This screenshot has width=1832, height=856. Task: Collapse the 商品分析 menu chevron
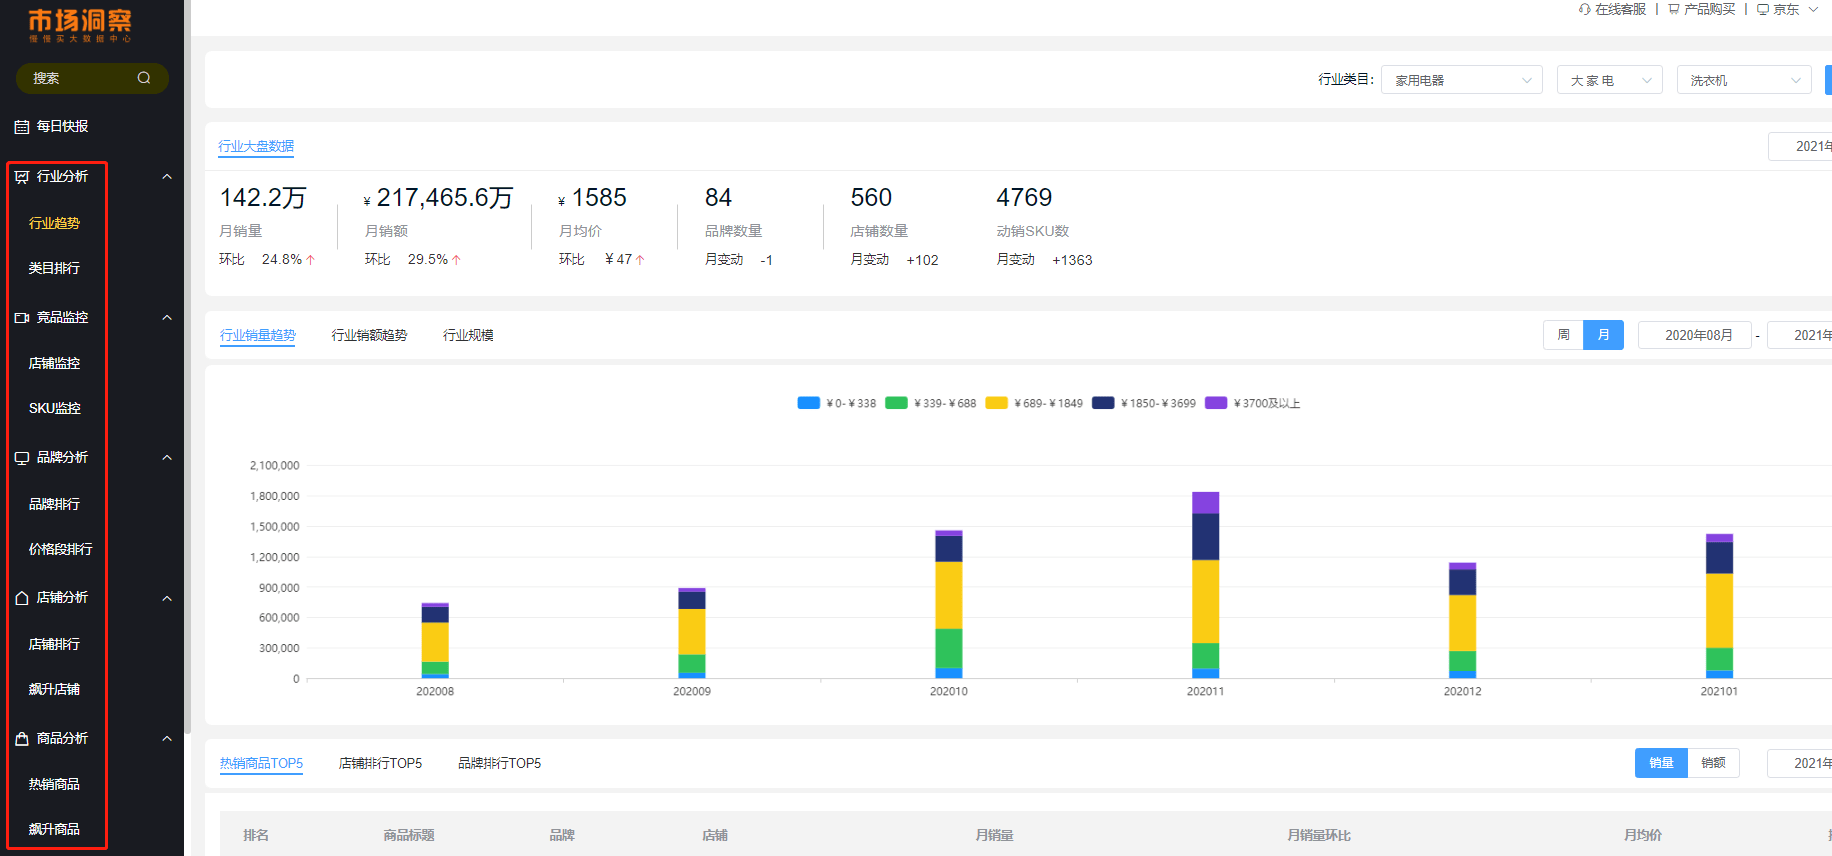click(167, 739)
